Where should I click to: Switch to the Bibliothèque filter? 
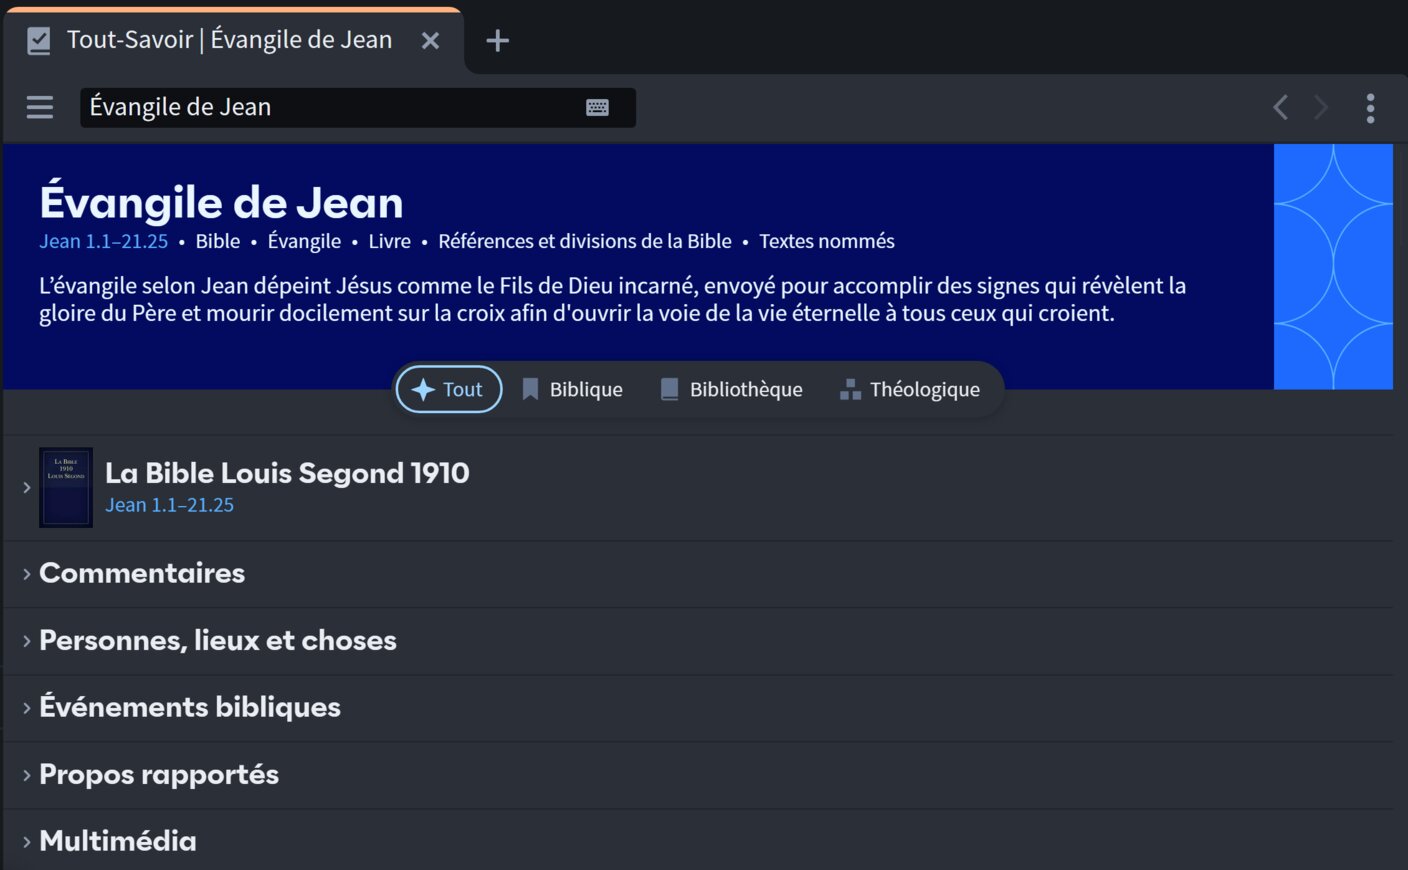[x=732, y=390]
